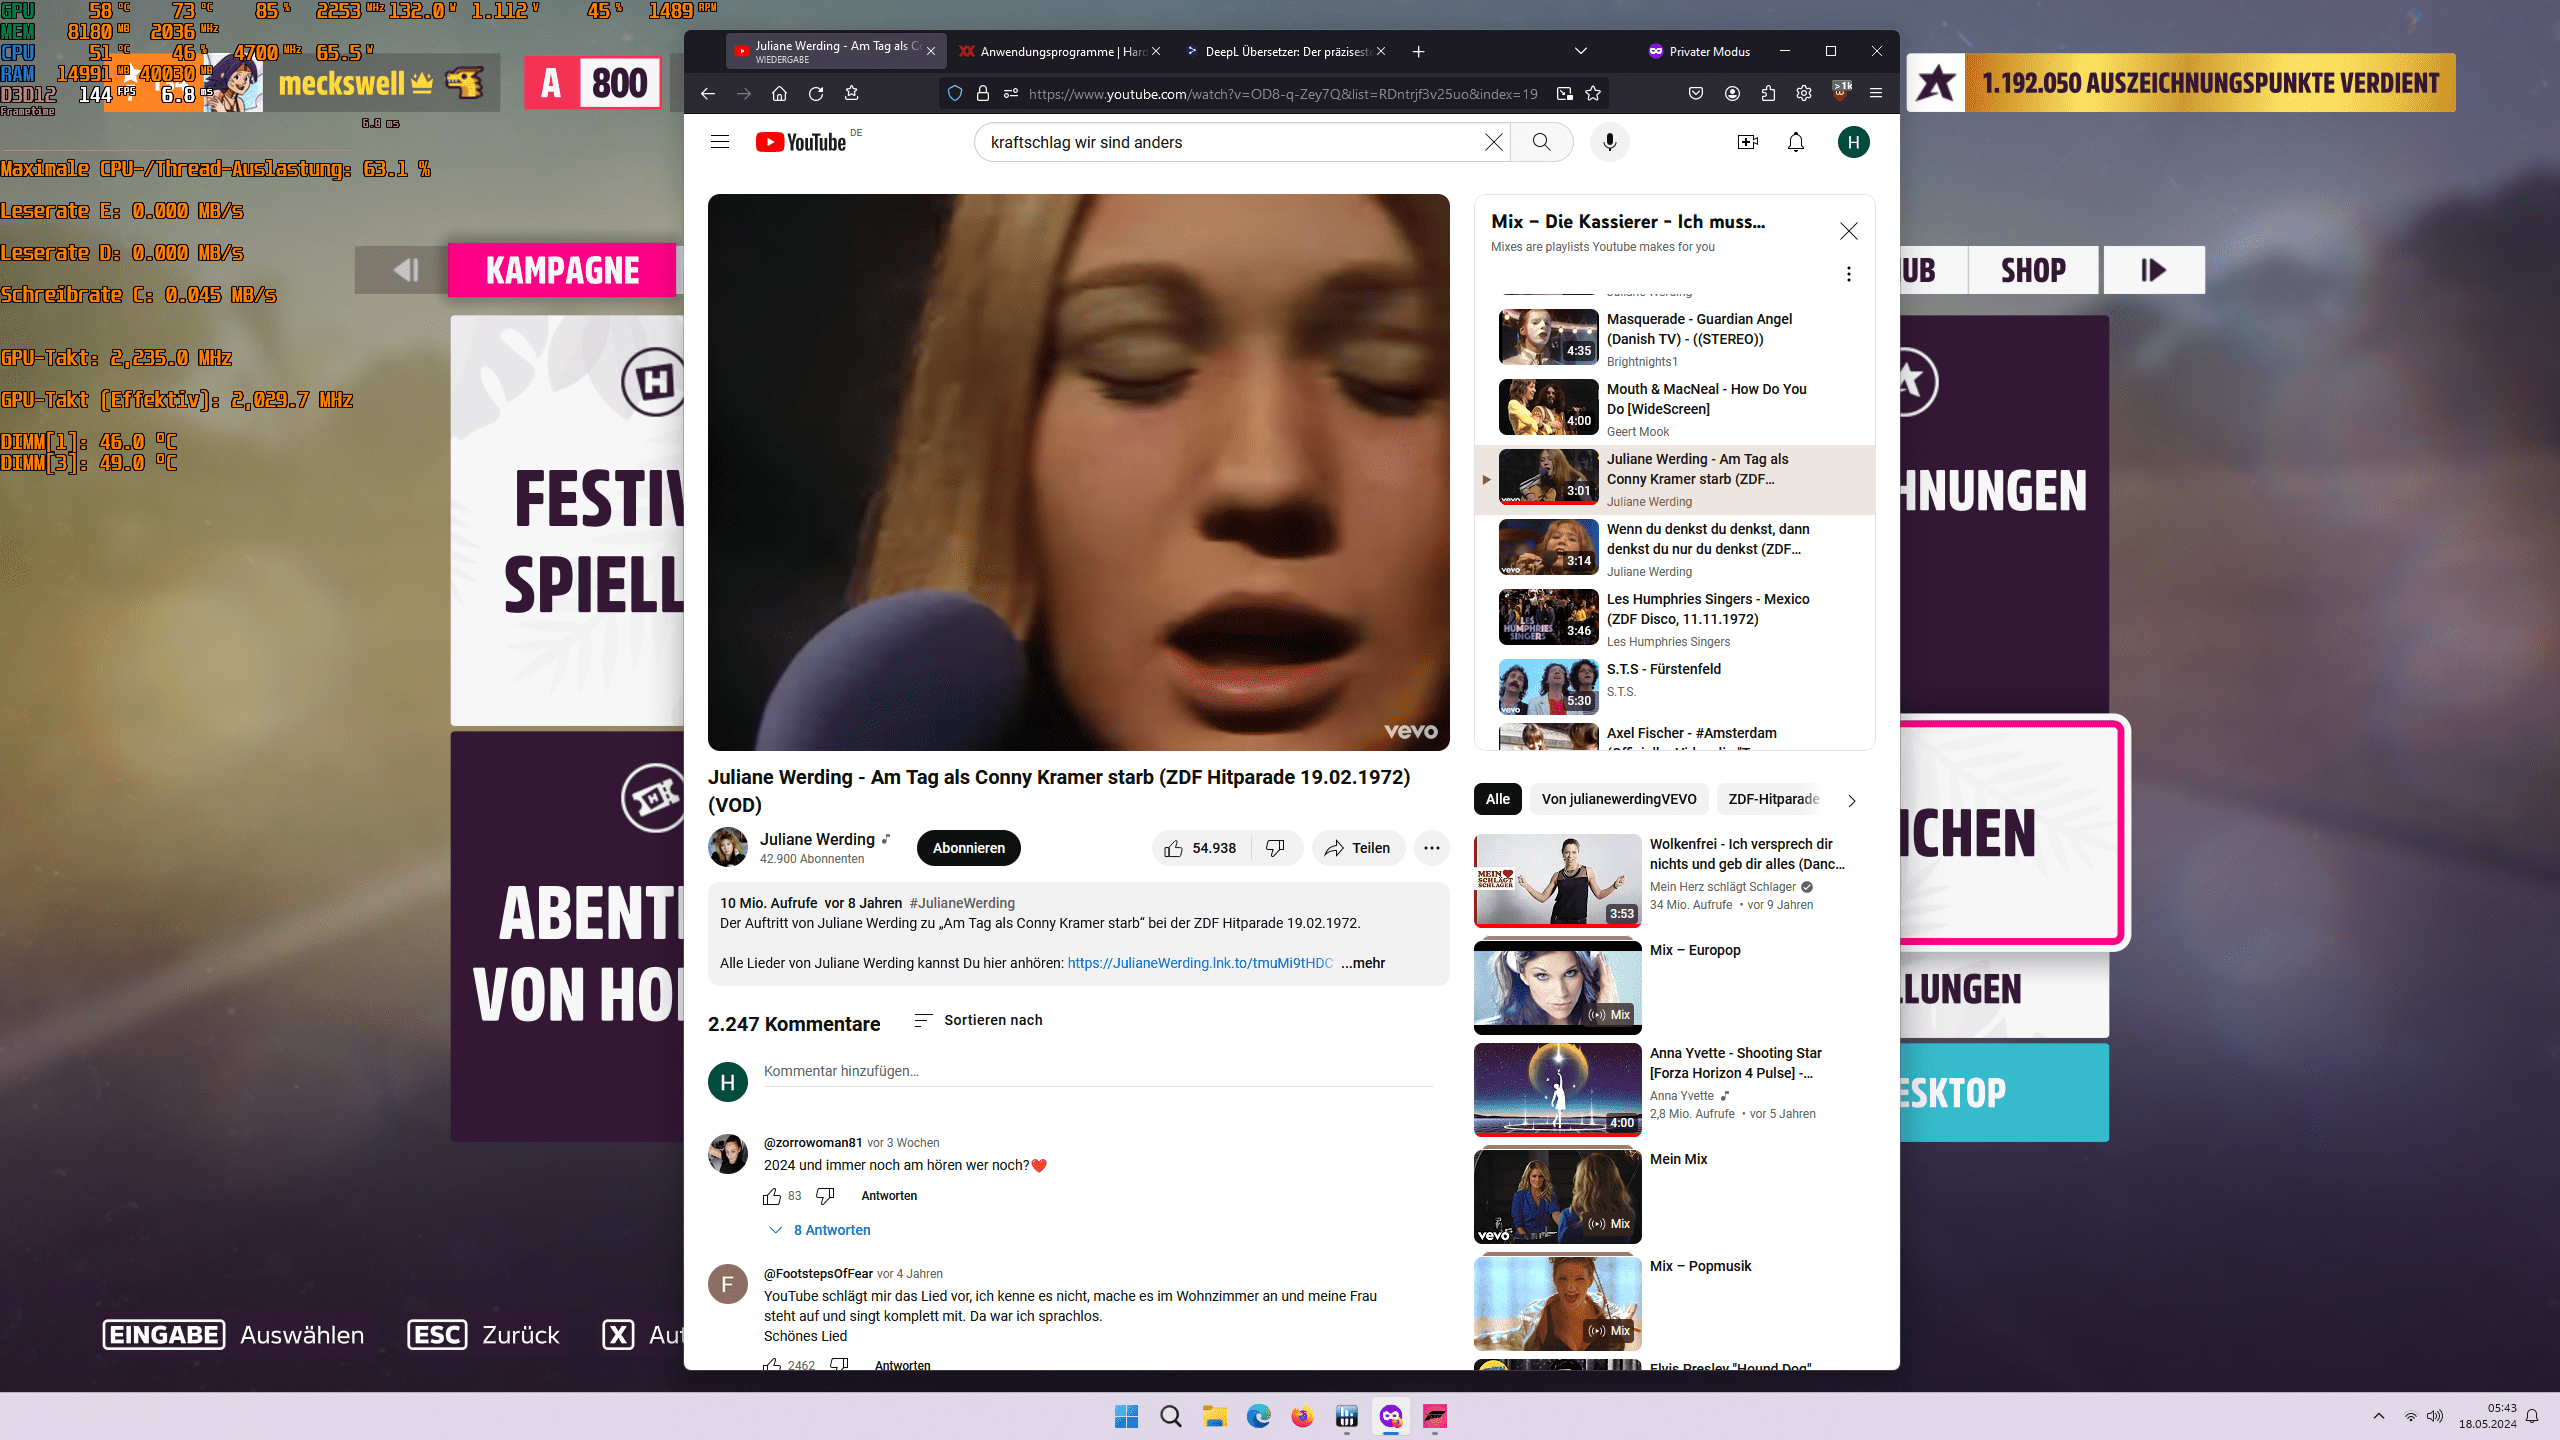Expand 8 Antworten replies

pyautogui.click(x=820, y=1230)
